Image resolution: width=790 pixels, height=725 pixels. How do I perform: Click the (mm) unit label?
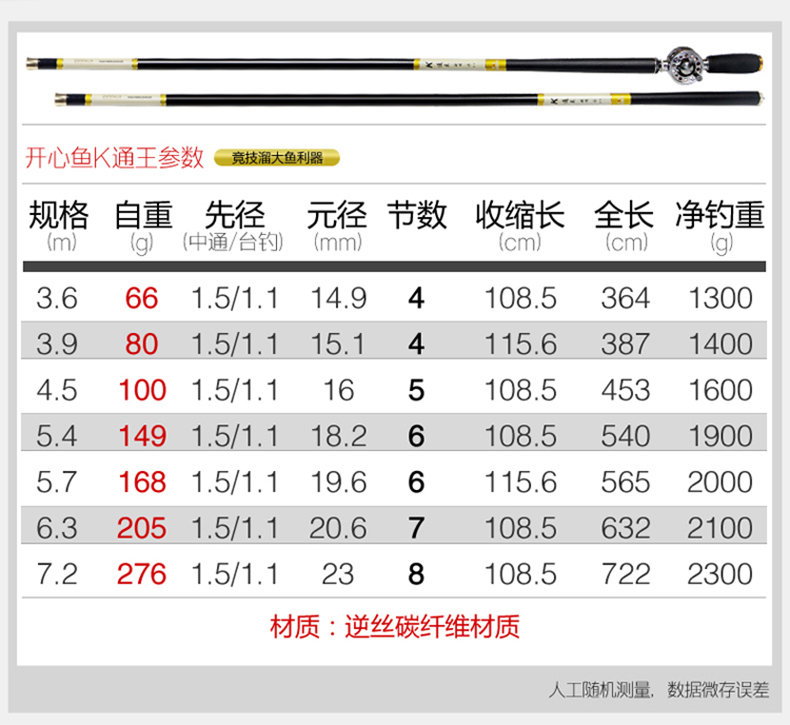(x=338, y=243)
